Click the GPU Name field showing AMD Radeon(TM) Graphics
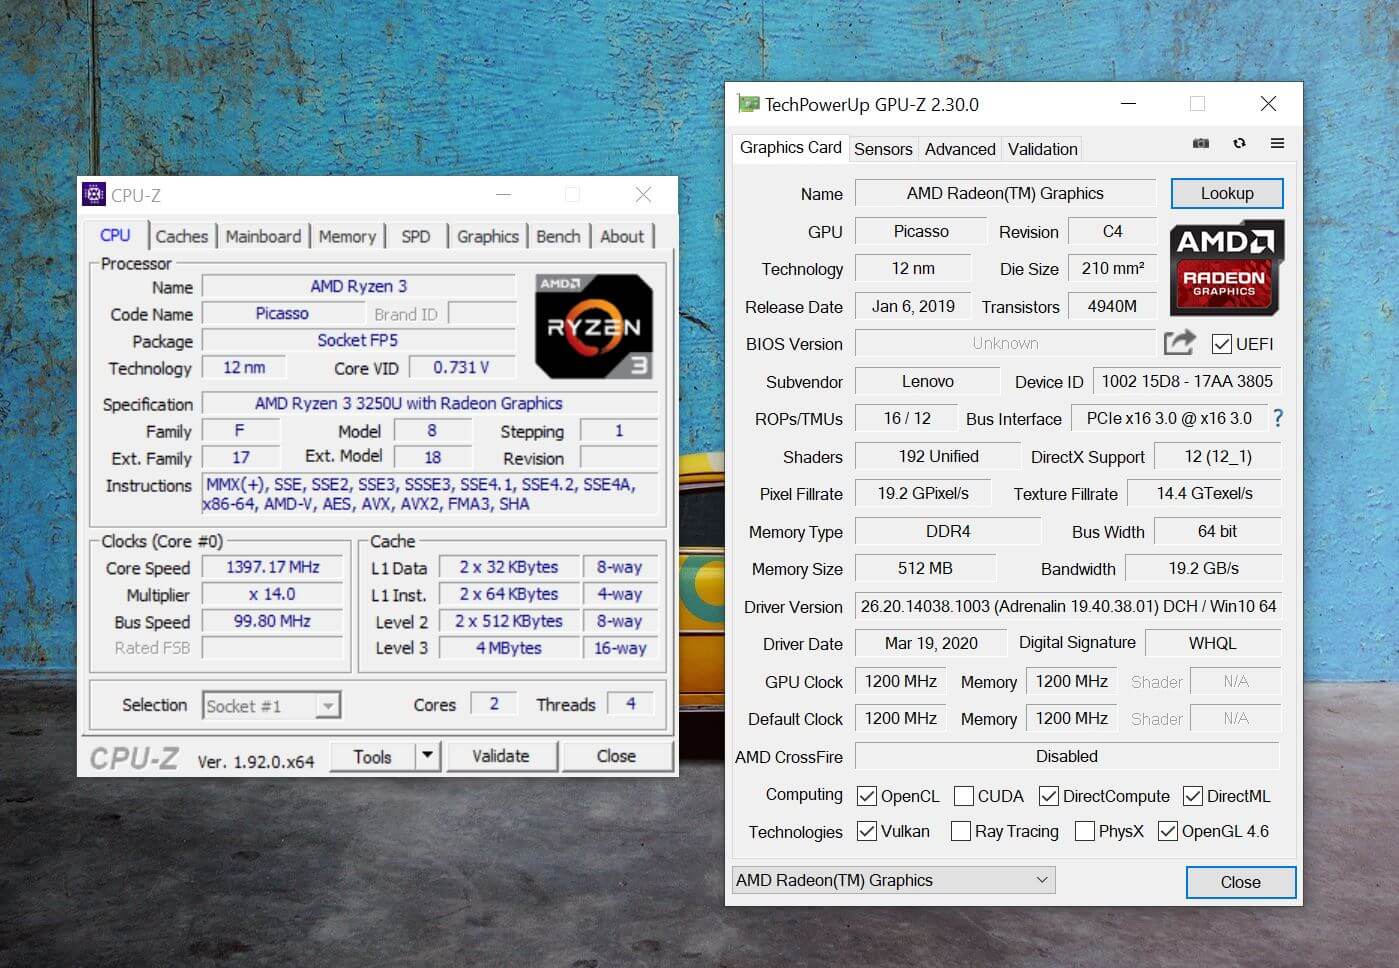 click(1005, 193)
